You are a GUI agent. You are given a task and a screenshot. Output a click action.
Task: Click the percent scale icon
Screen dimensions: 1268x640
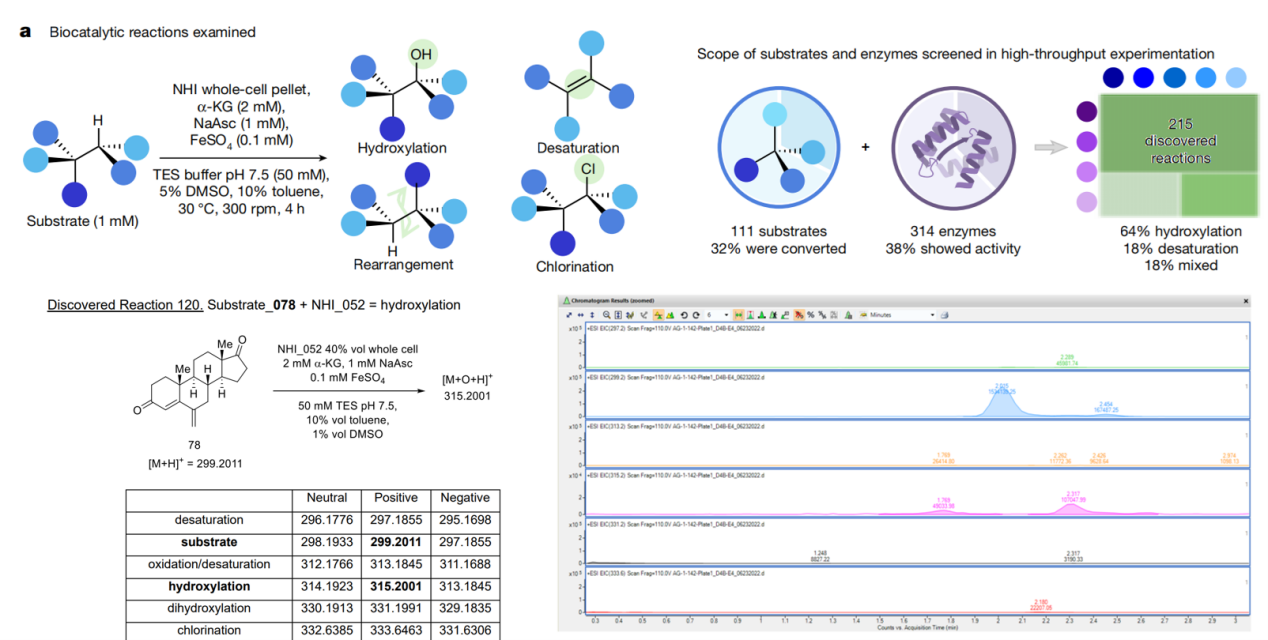810,315
